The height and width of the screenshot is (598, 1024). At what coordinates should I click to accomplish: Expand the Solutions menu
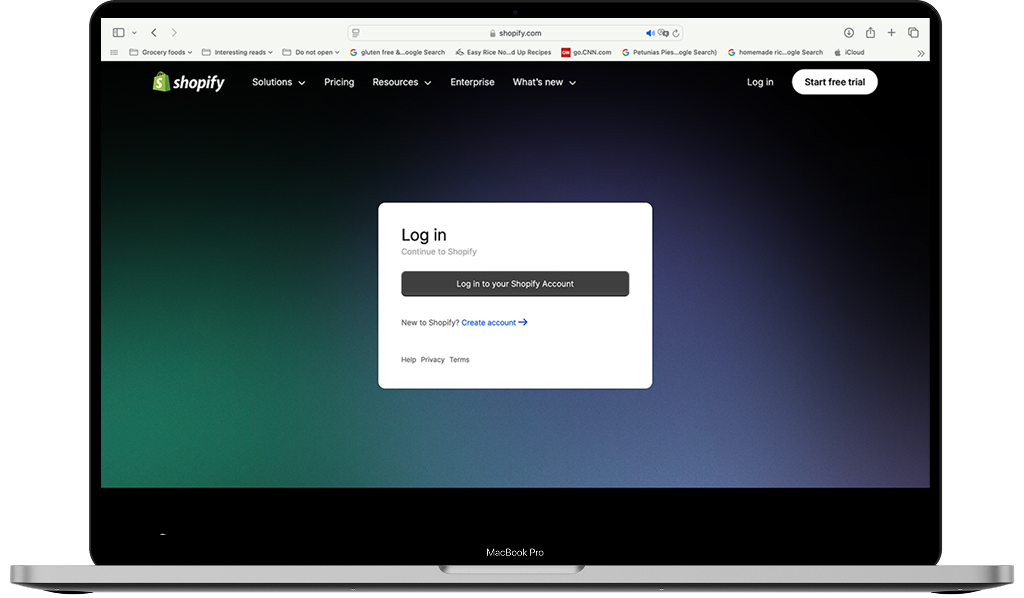279,82
